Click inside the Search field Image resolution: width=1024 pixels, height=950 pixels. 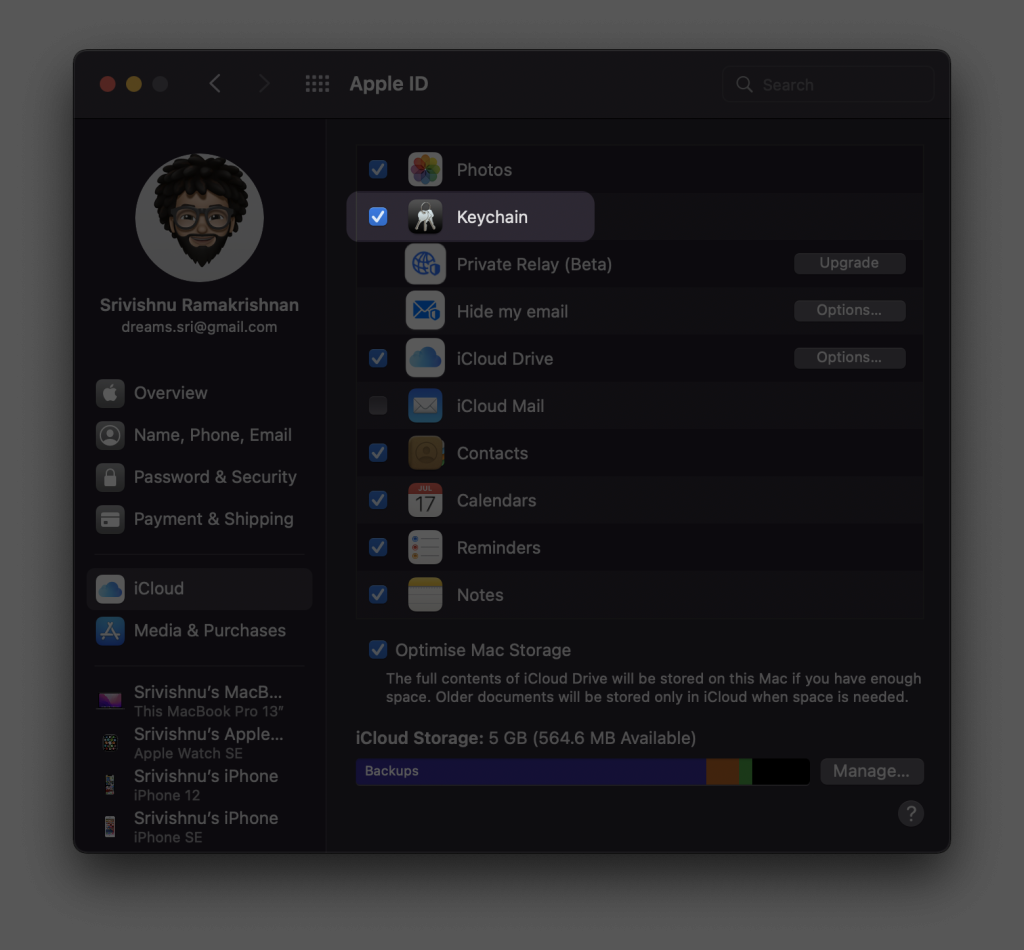[828, 84]
